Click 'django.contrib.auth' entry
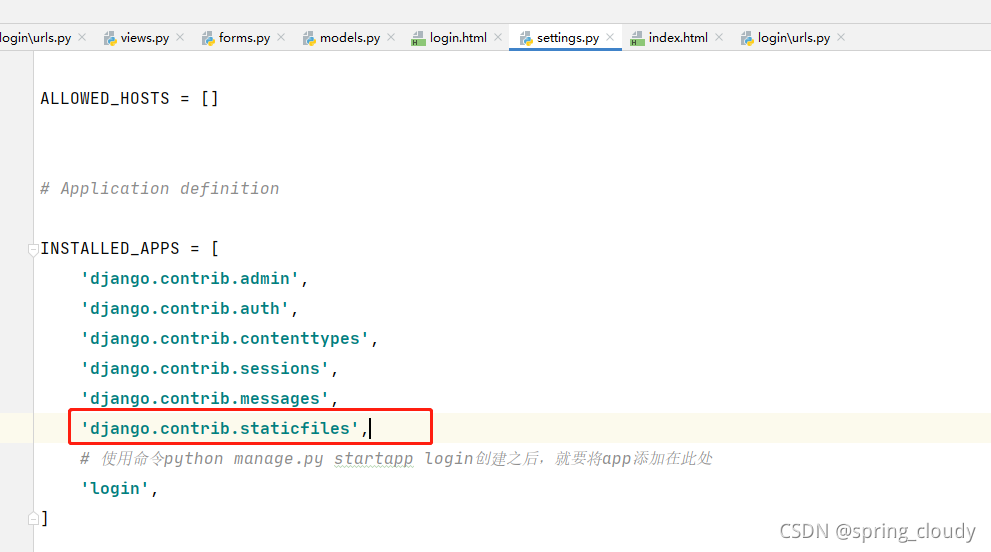The width and height of the screenshot is (991, 552). tap(189, 309)
